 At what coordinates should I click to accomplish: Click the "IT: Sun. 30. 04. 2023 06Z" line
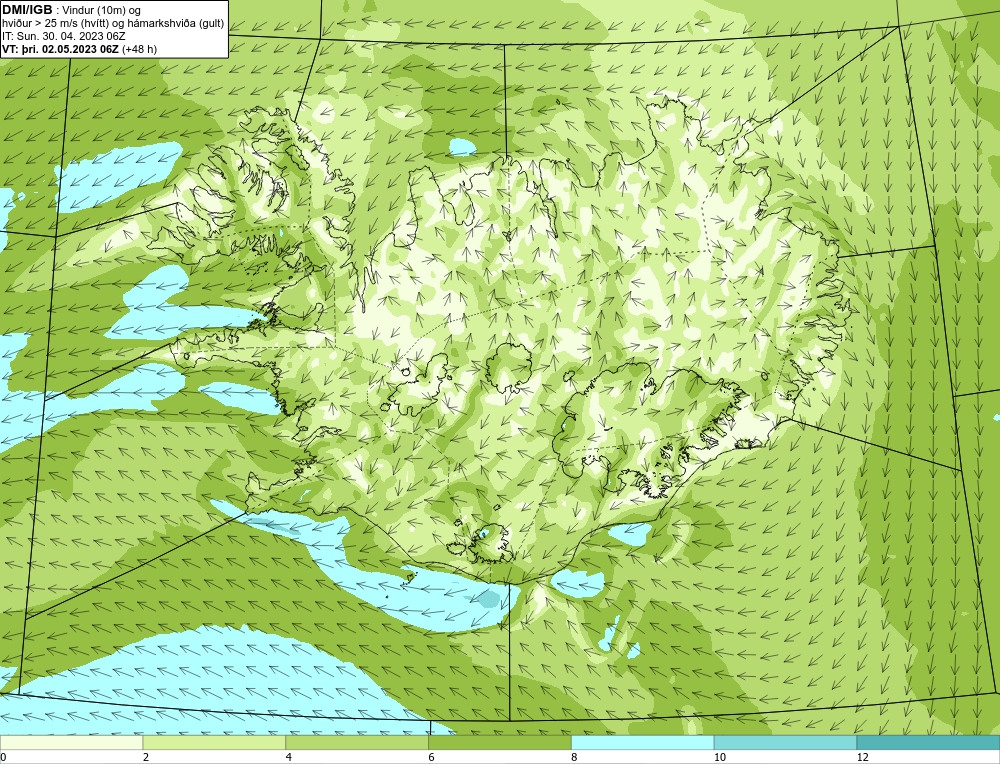[64, 36]
